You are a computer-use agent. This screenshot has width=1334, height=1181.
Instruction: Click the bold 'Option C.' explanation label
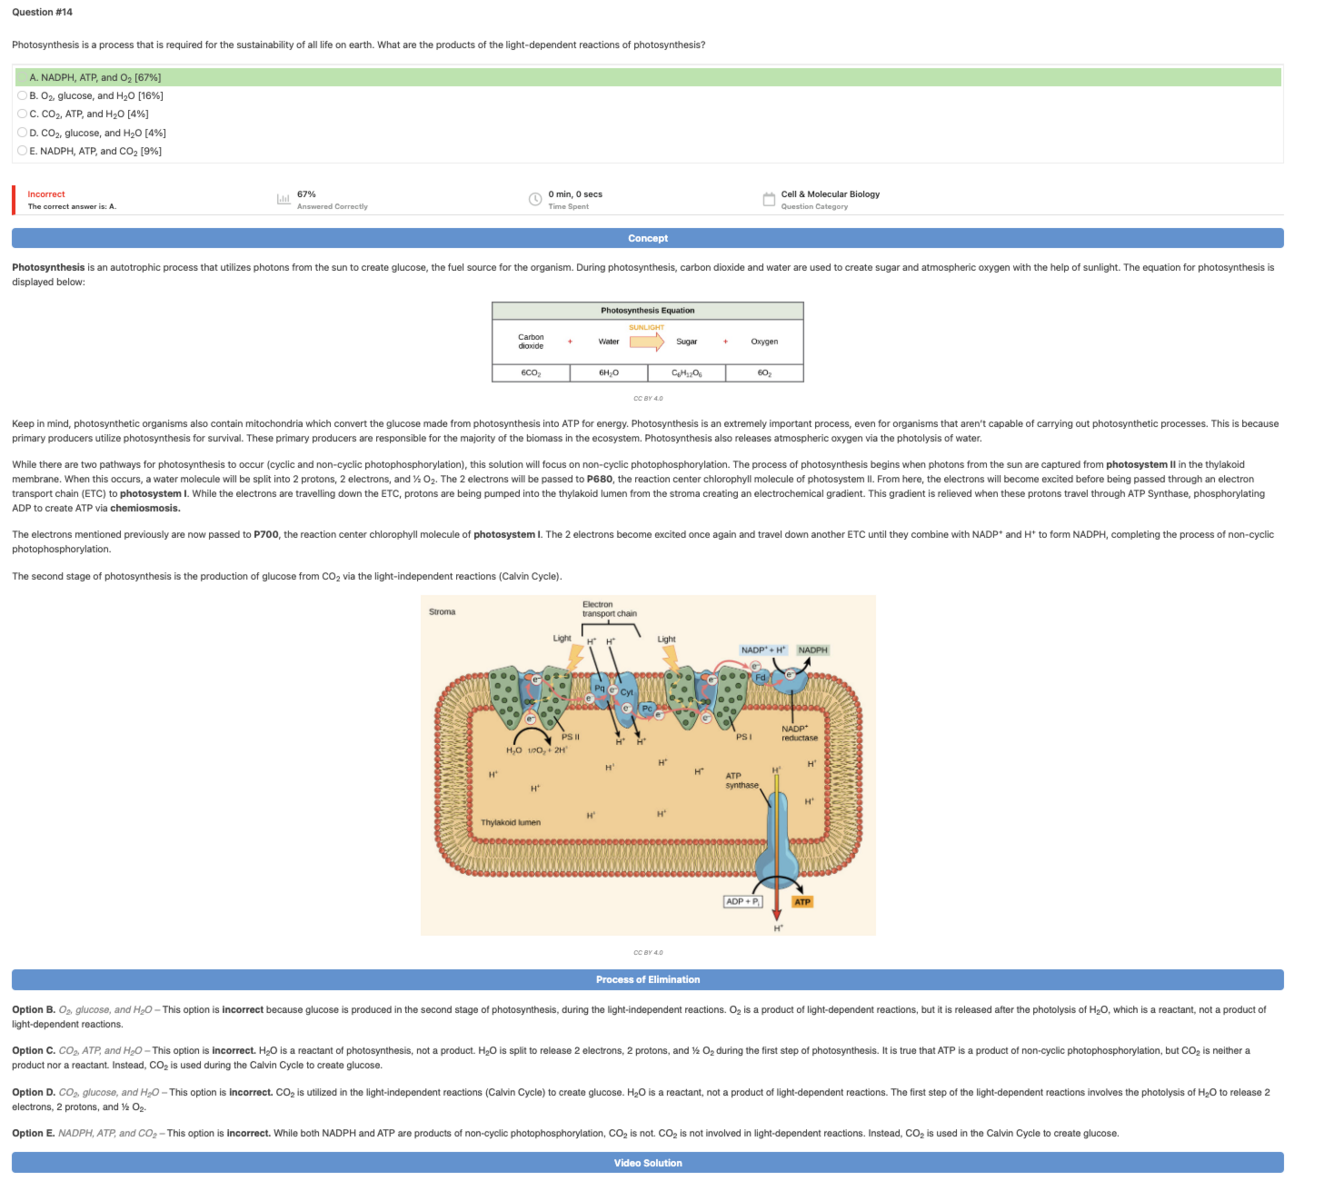pos(34,1051)
